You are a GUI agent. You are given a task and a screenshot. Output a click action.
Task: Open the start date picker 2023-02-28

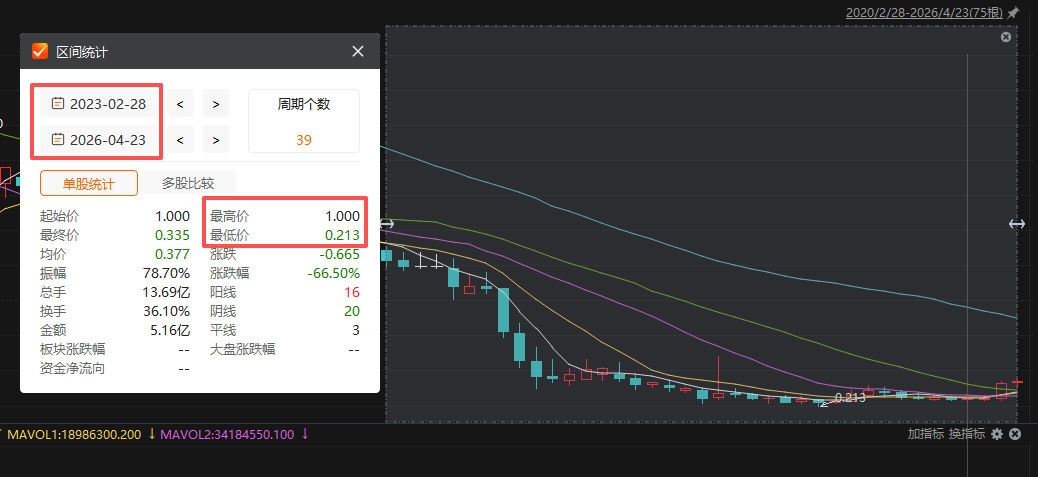99,103
